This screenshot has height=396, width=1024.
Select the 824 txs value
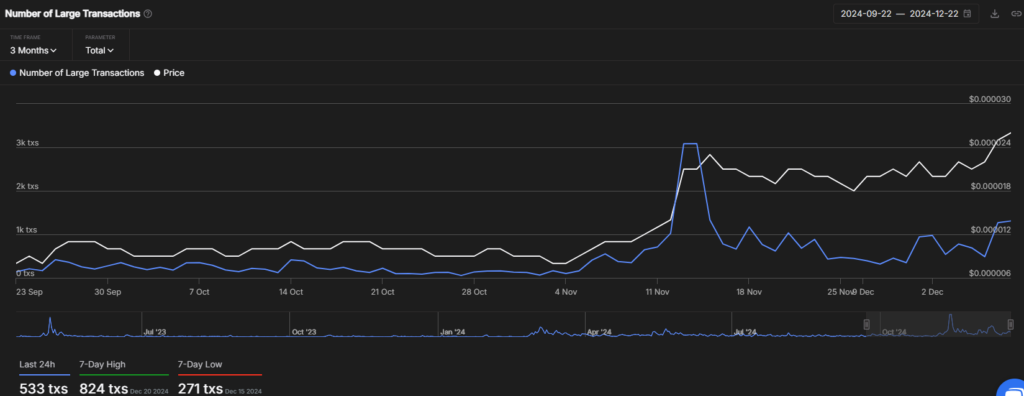pos(103,389)
